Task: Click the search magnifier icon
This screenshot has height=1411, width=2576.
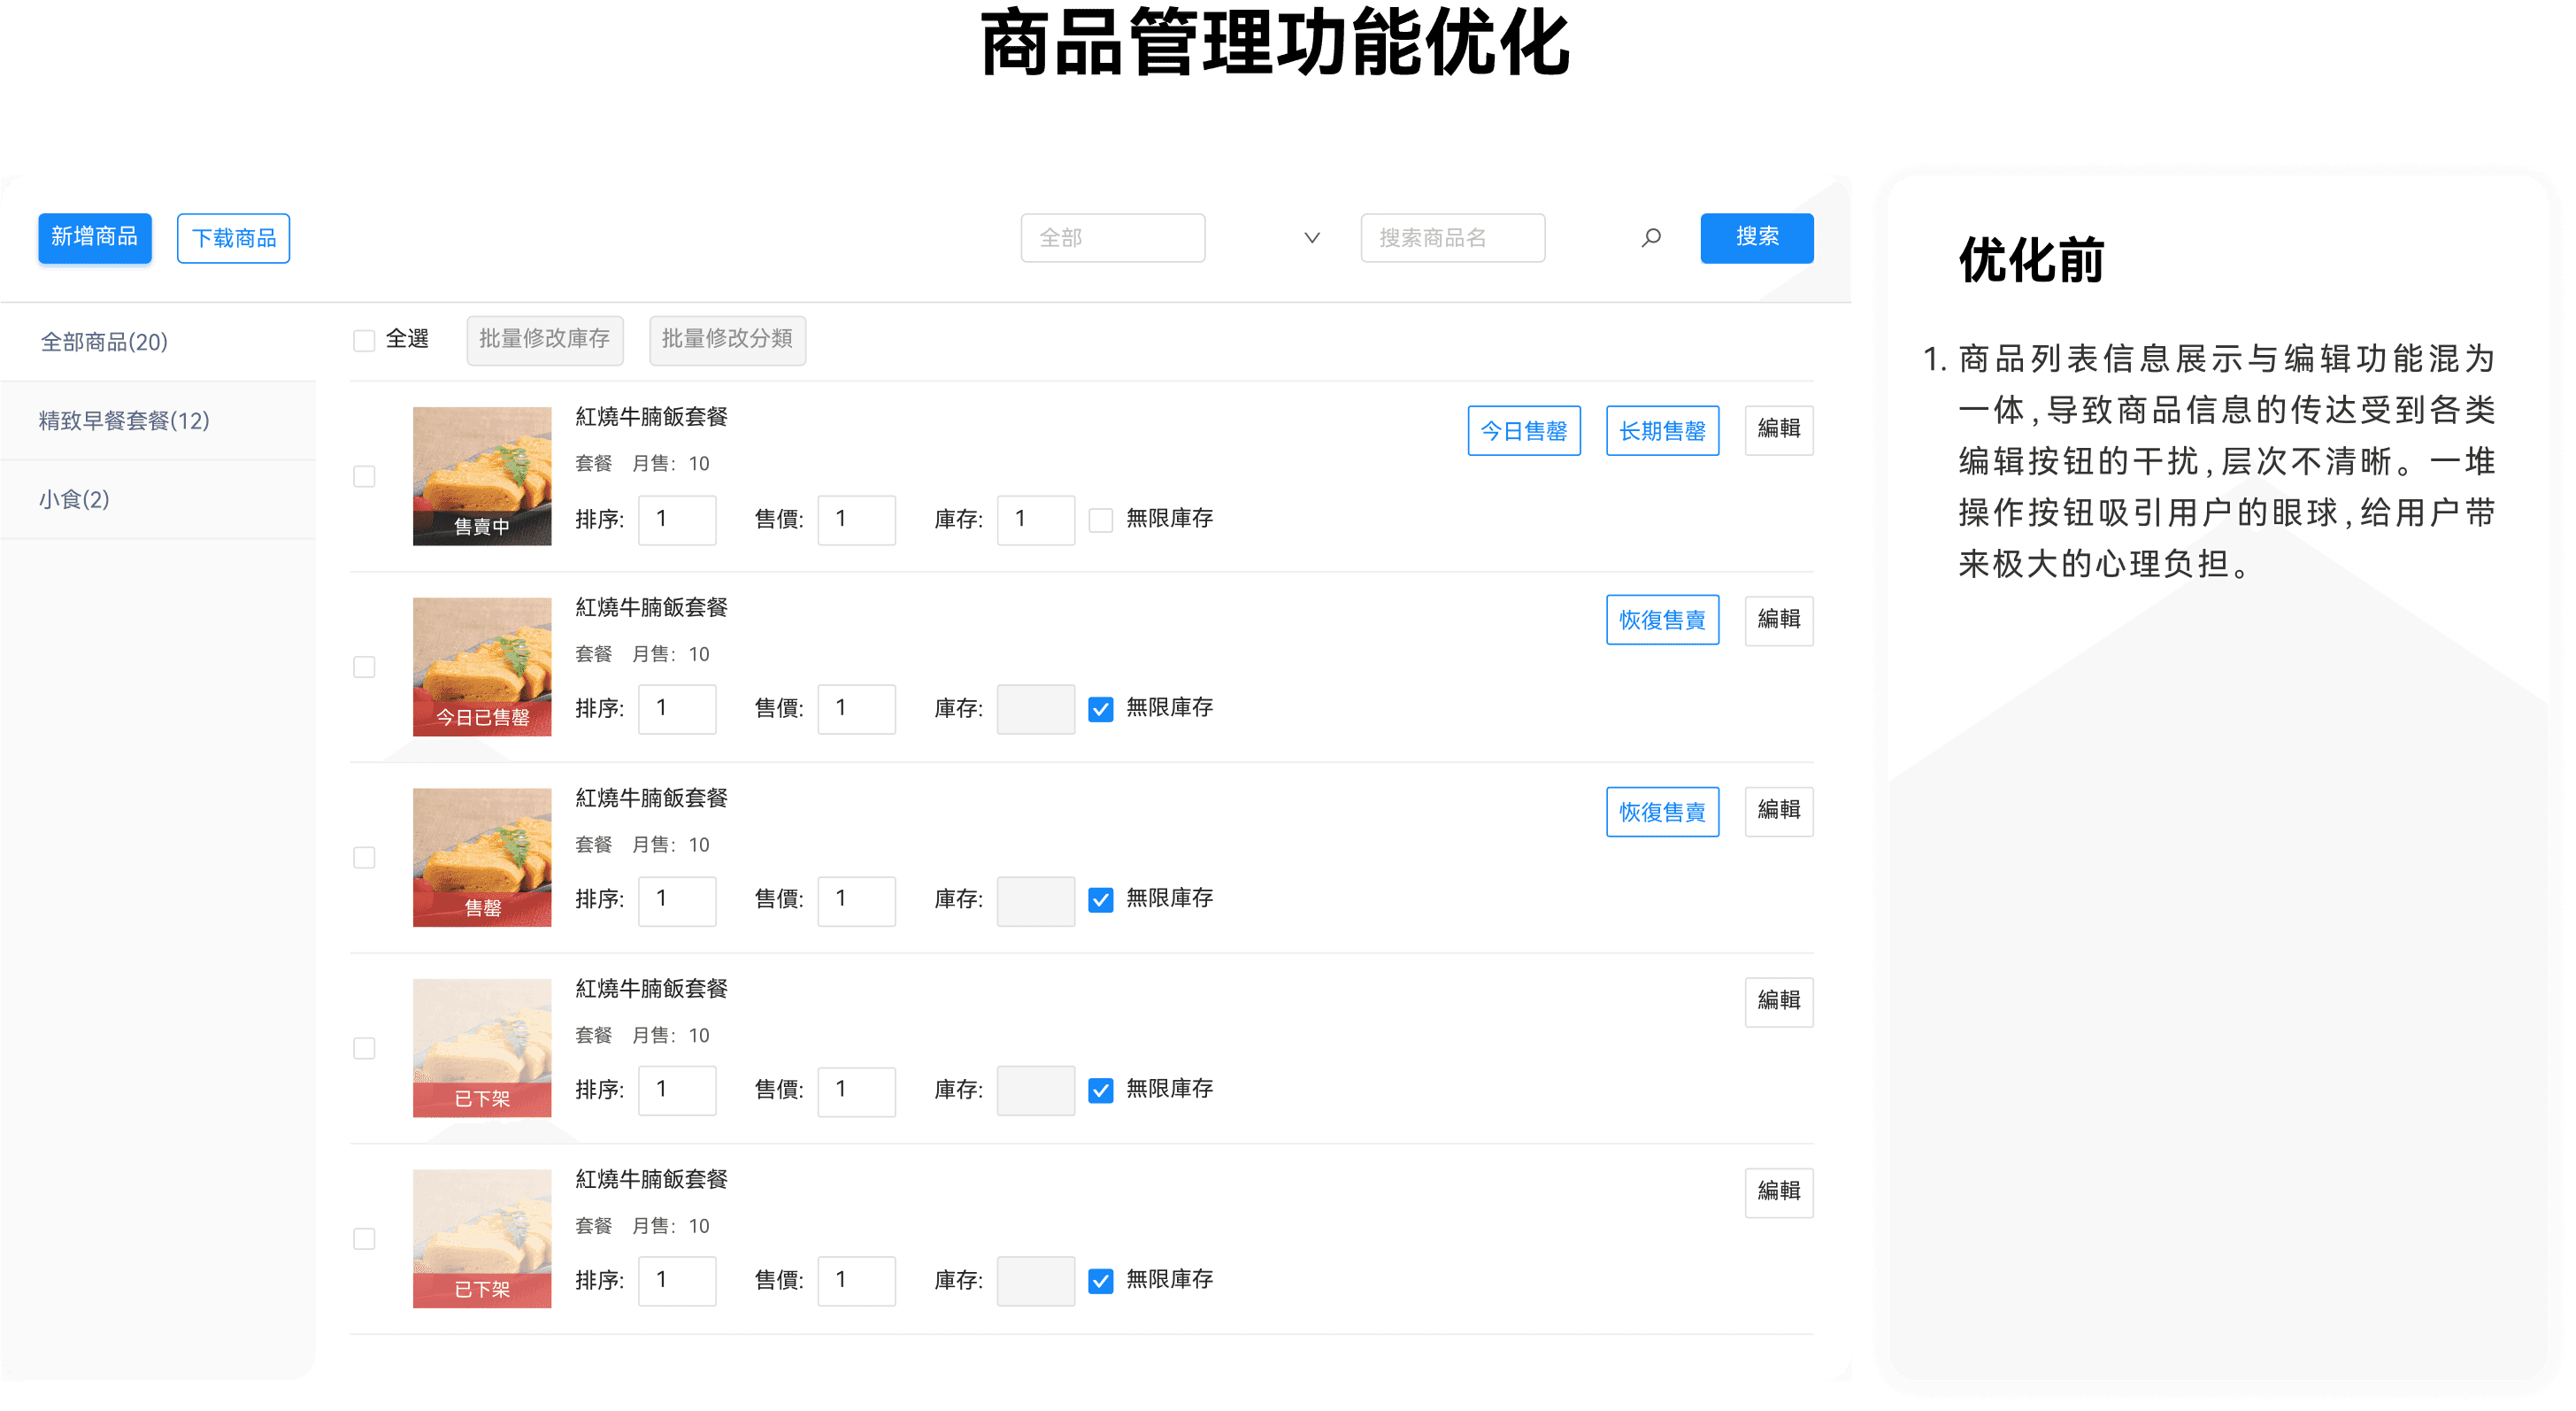Action: tap(1651, 238)
